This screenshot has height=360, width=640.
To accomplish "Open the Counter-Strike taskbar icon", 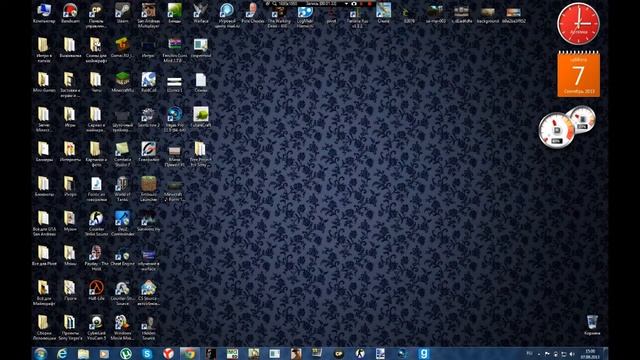I will pos(360,353).
